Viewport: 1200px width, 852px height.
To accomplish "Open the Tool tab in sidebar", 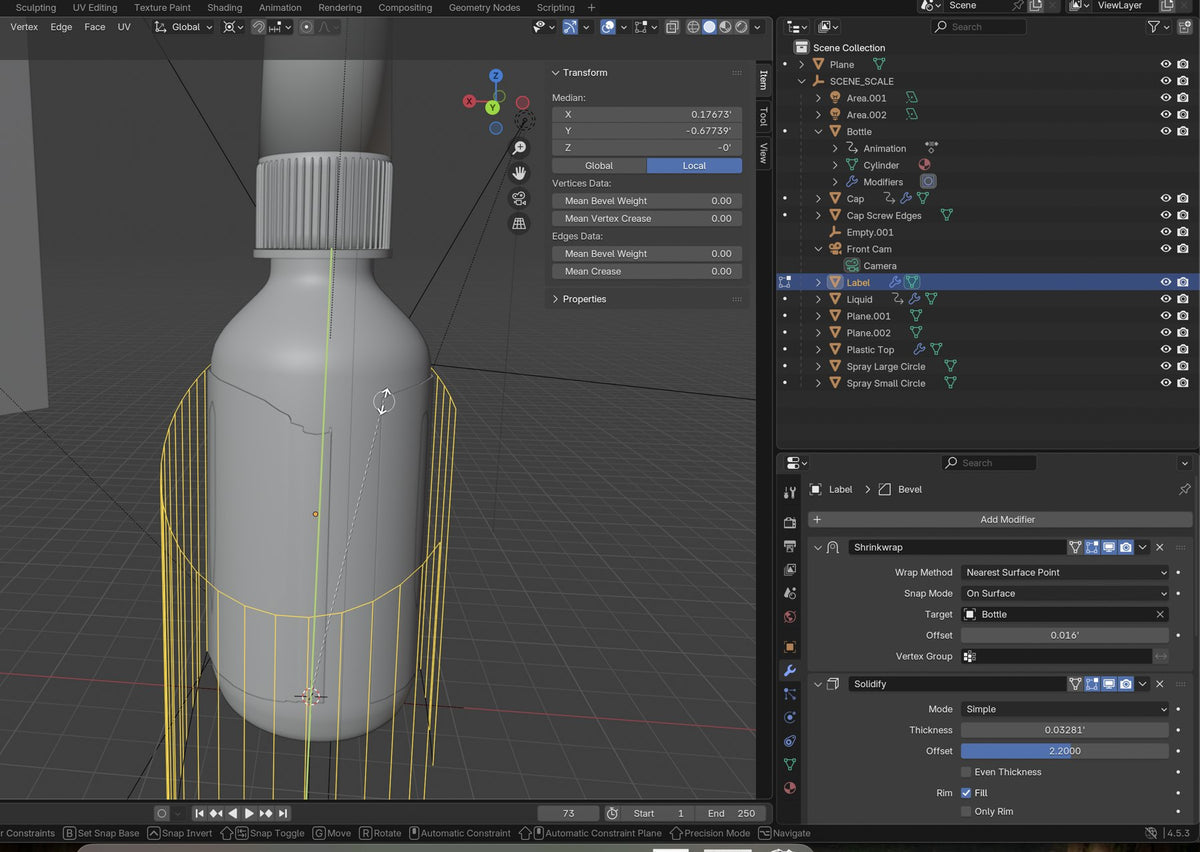I will click(x=764, y=116).
